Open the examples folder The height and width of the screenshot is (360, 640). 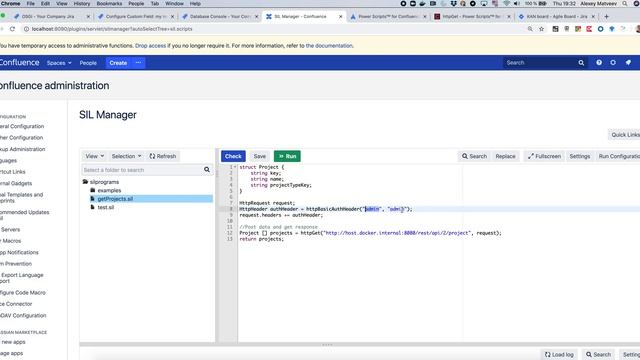[x=109, y=191]
